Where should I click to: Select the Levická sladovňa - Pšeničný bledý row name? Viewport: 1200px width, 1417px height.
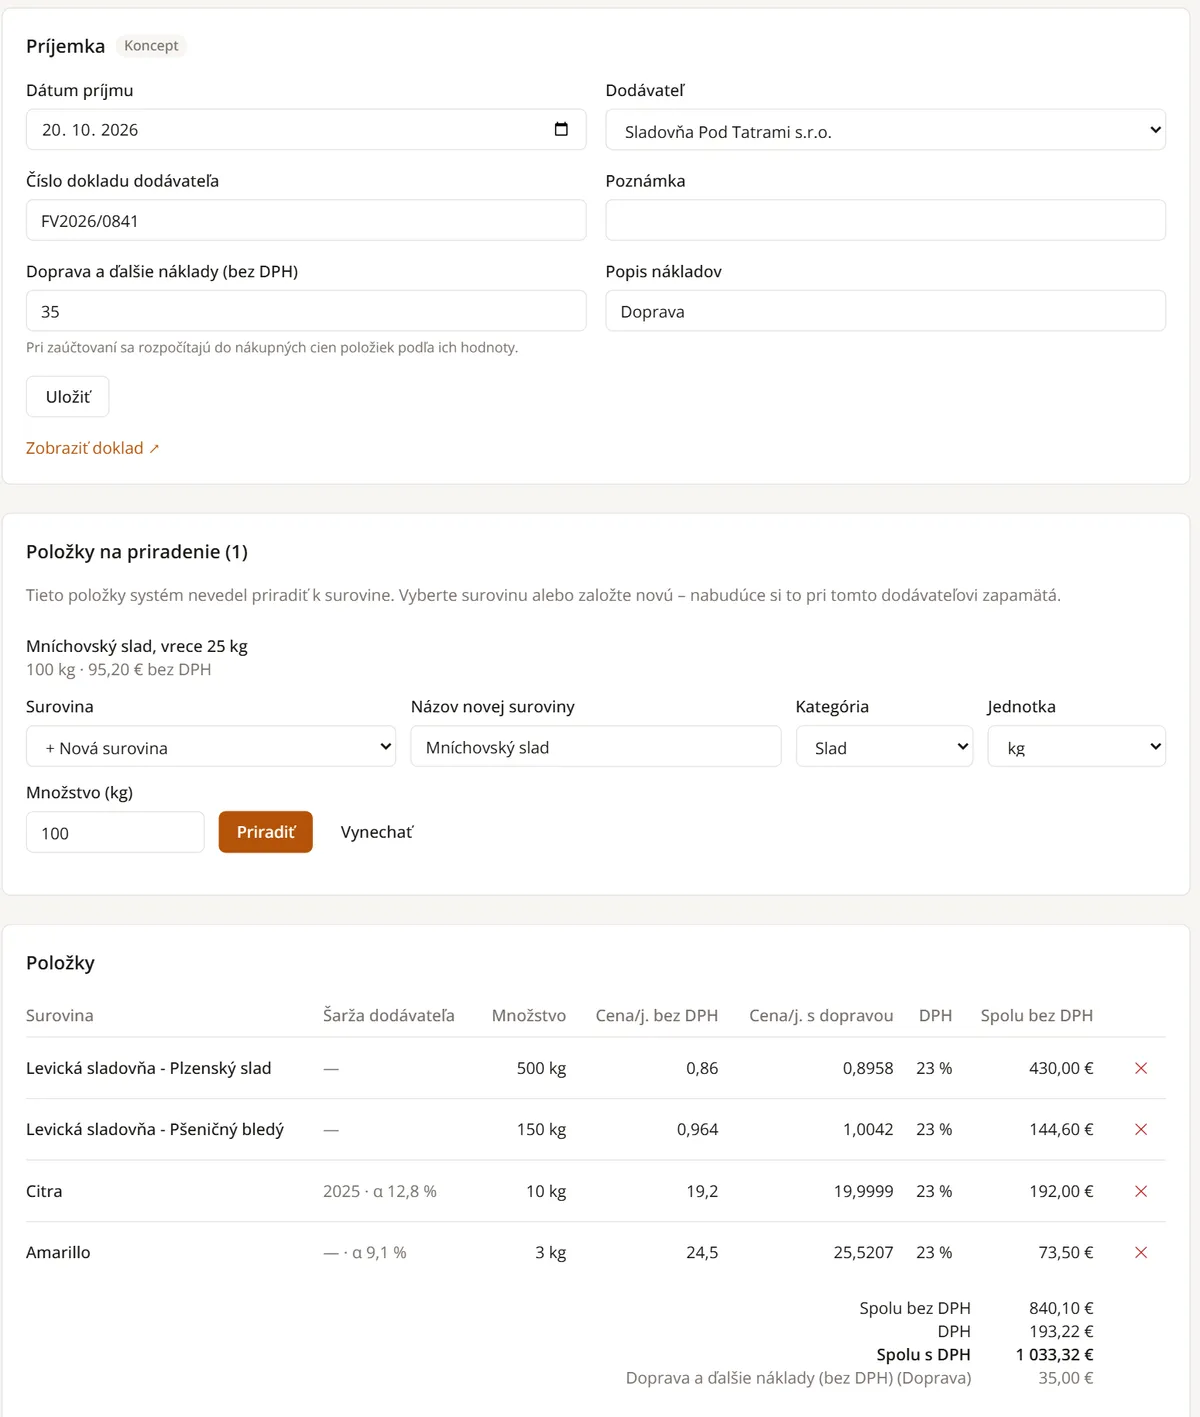(155, 1129)
